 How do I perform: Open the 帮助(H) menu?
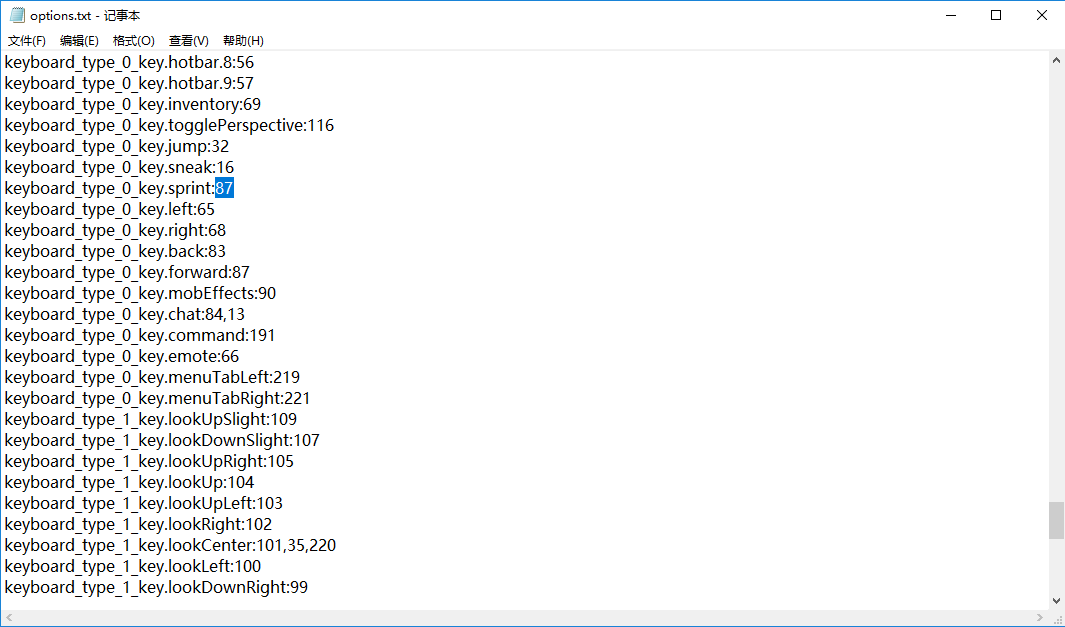coord(243,41)
